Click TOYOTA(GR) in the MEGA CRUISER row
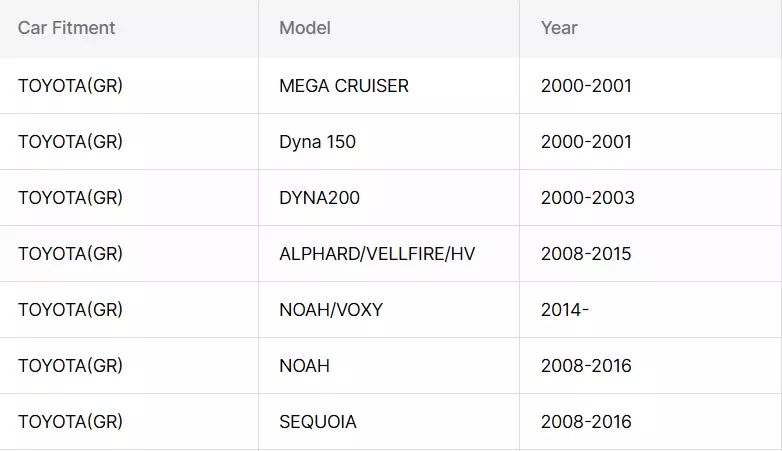The height and width of the screenshot is (451, 782). click(70, 86)
